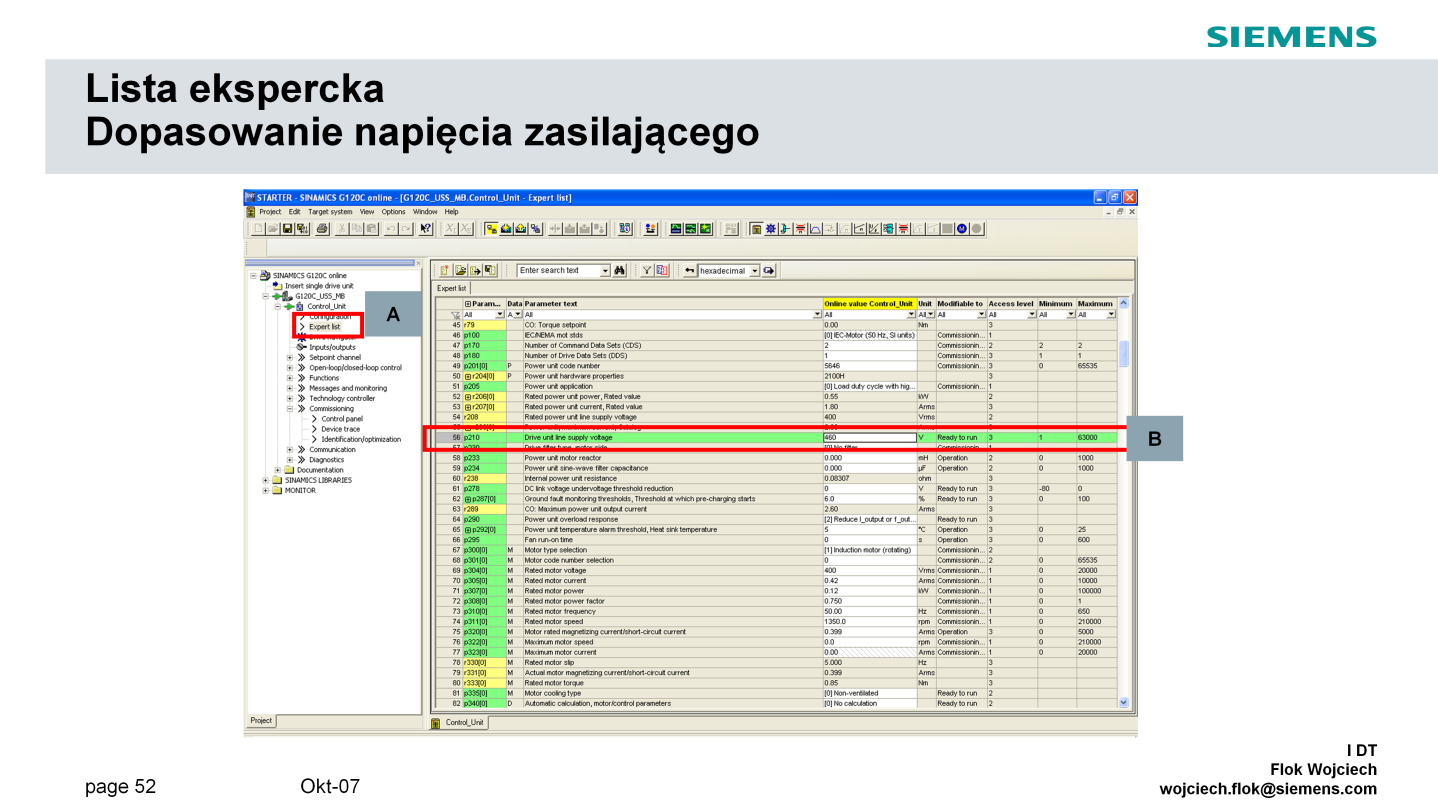1438x809 pixels.
Task: Click the blue gear drive icon in toolbar
Action: 771,228
